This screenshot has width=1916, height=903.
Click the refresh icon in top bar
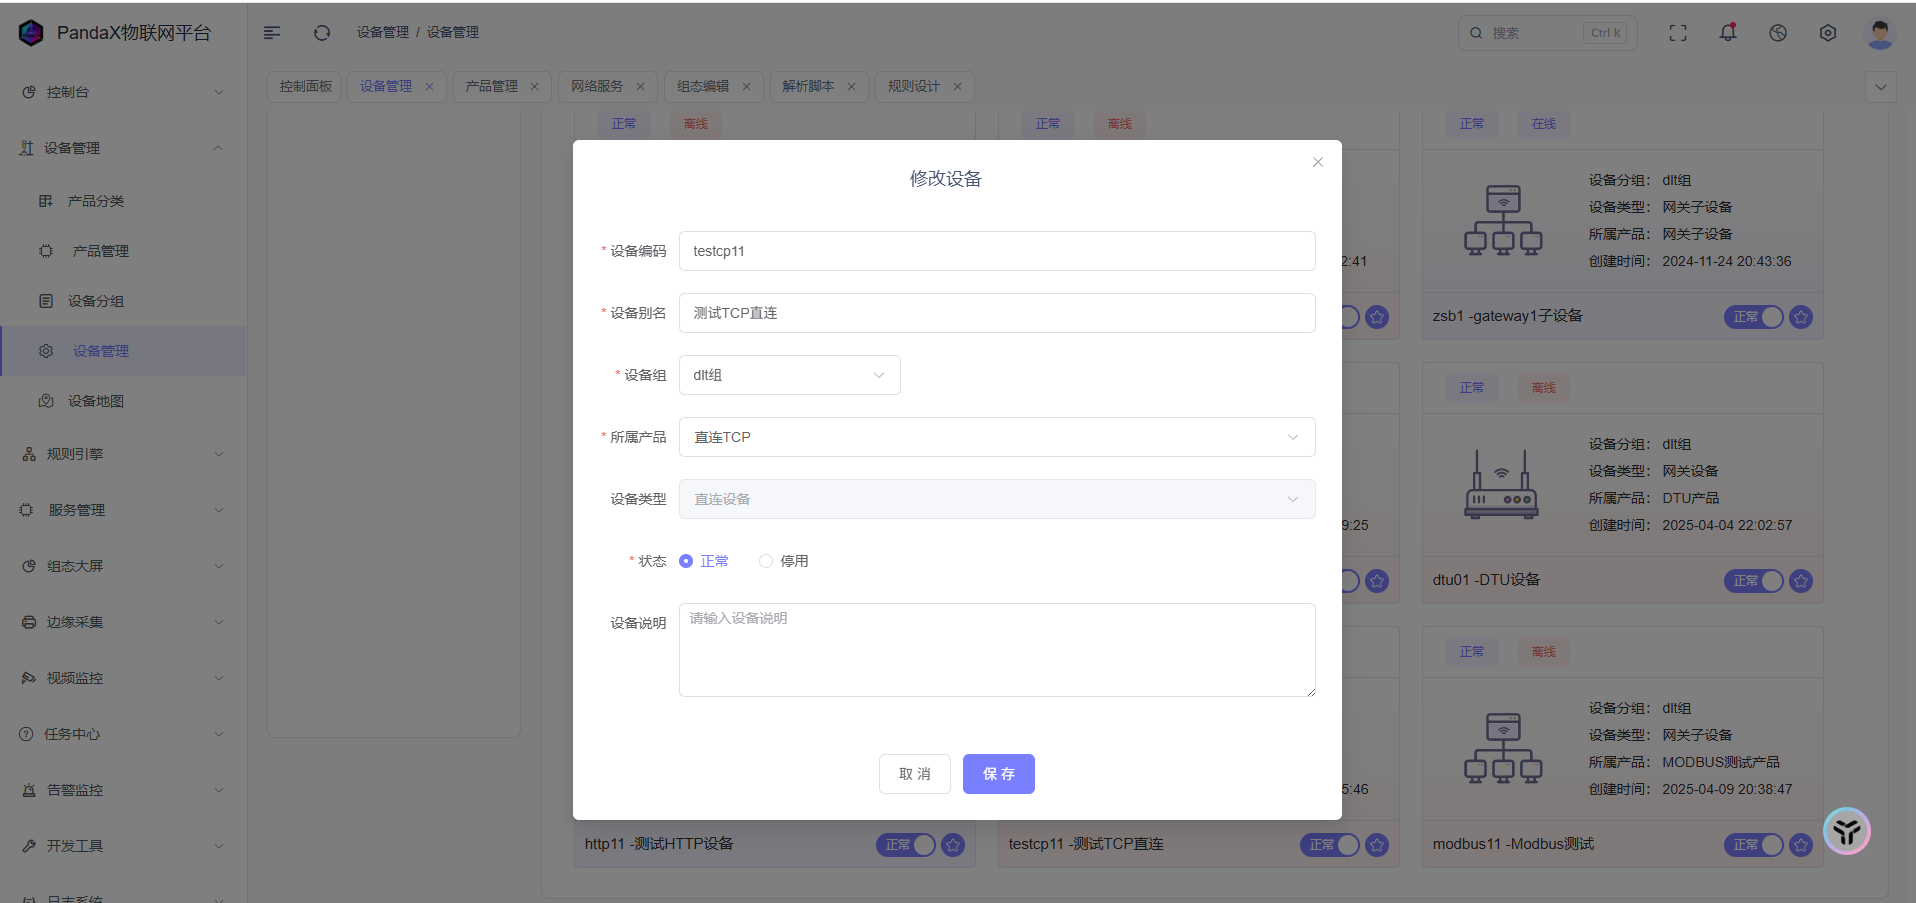click(321, 33)
